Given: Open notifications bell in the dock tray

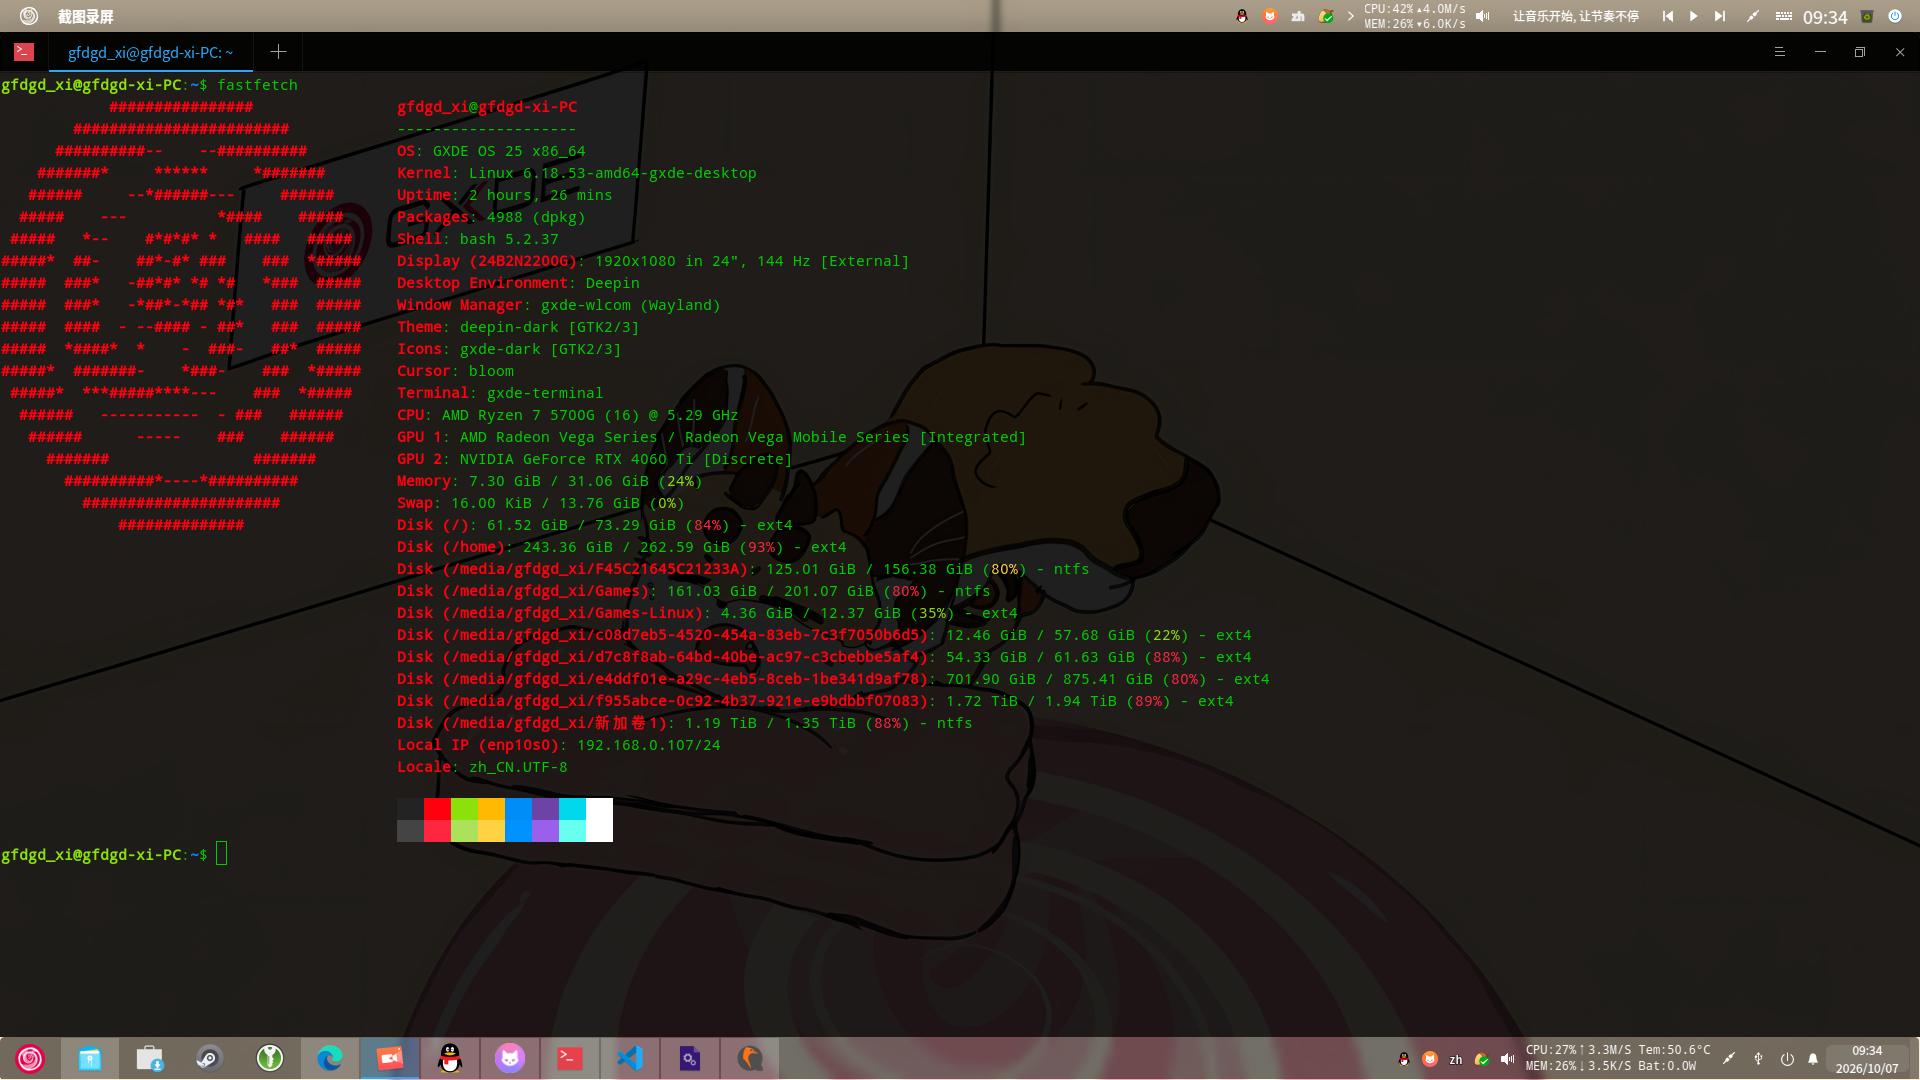Looking at the screenshot, I should pos(1813,1059).
